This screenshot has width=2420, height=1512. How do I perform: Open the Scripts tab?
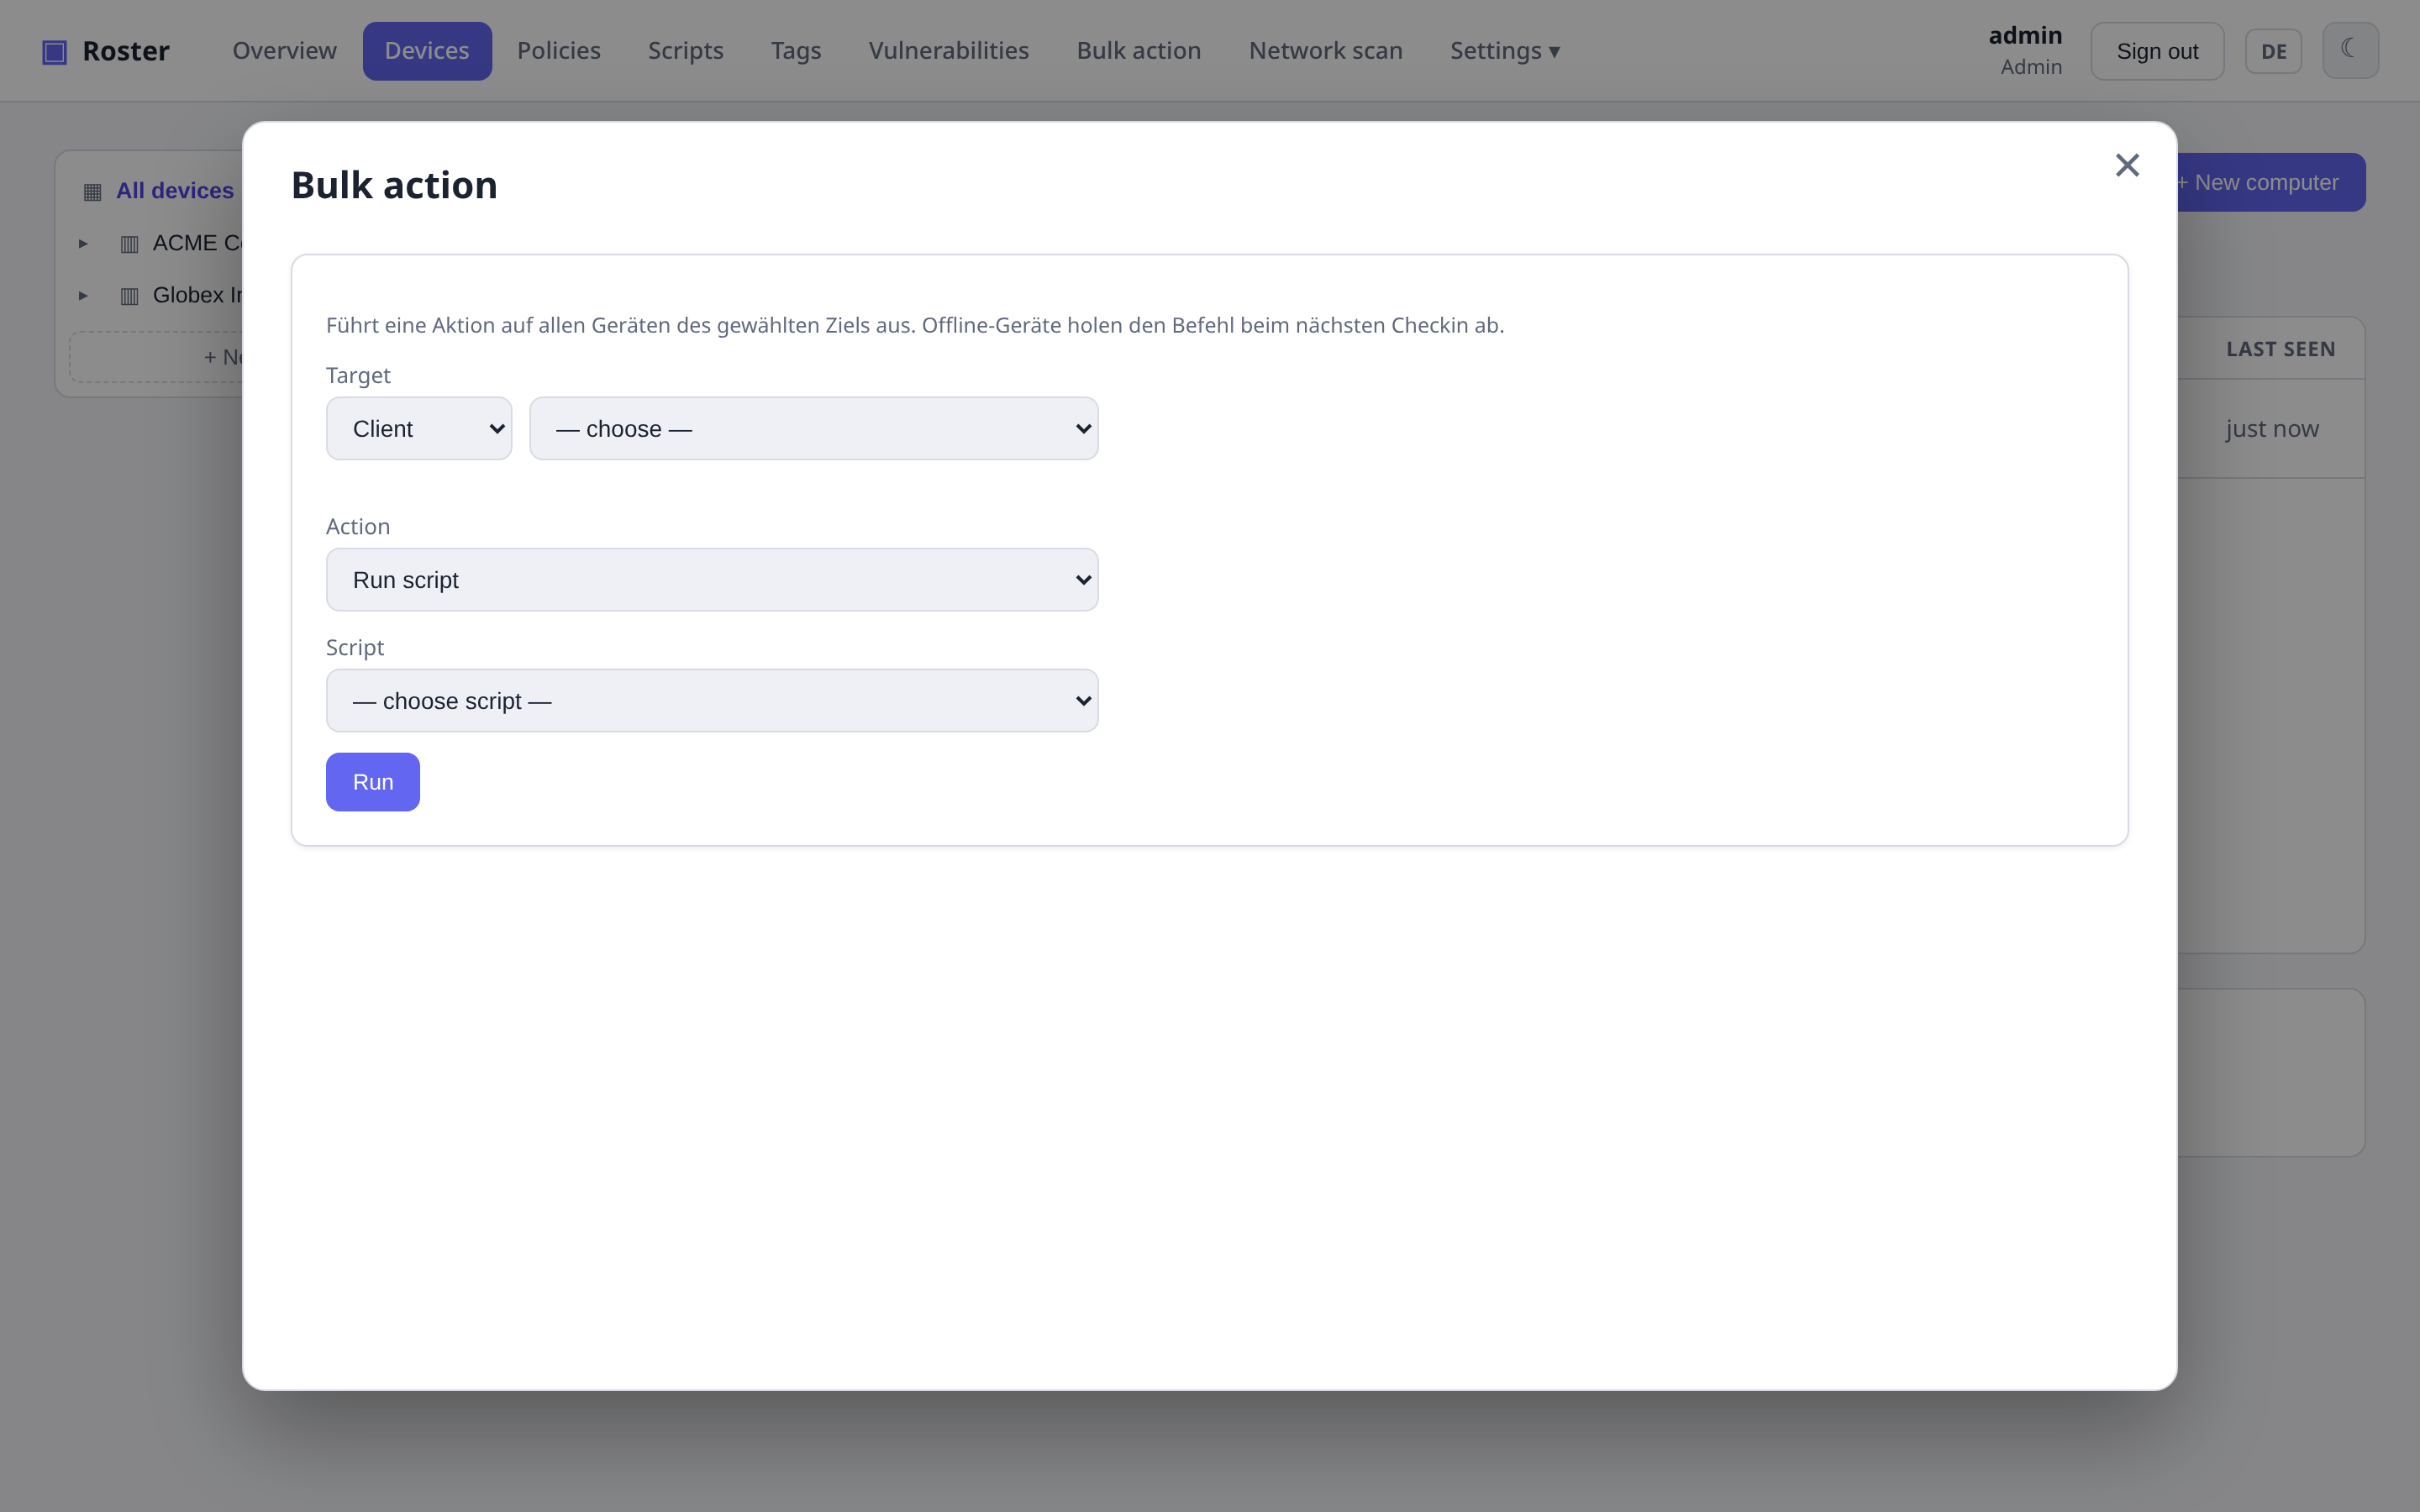point(685,51)
